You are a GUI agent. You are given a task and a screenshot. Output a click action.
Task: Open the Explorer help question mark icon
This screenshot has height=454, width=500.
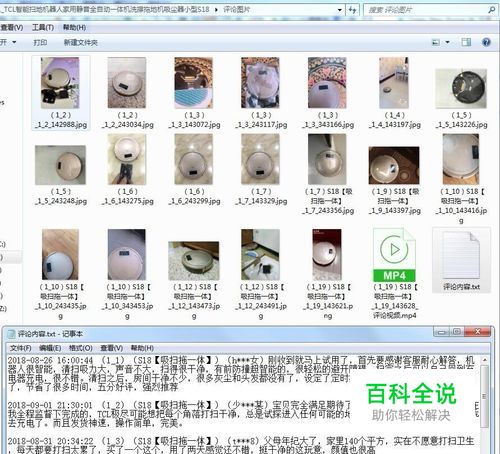click(x=486, y=42)
